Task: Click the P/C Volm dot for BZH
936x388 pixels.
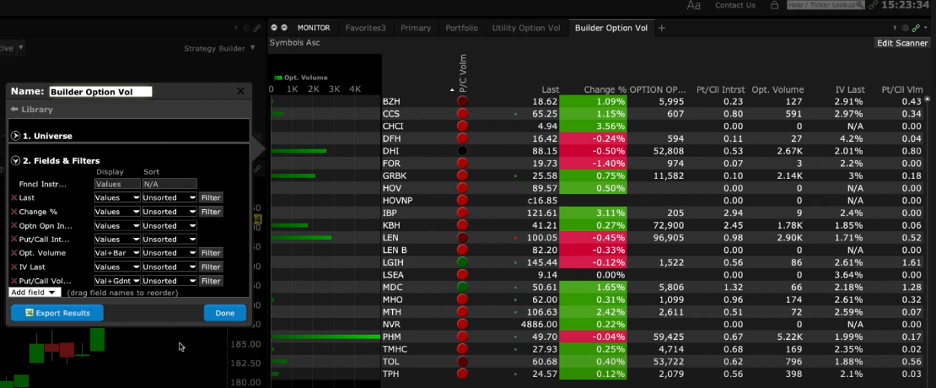Action: pos(462,101)
